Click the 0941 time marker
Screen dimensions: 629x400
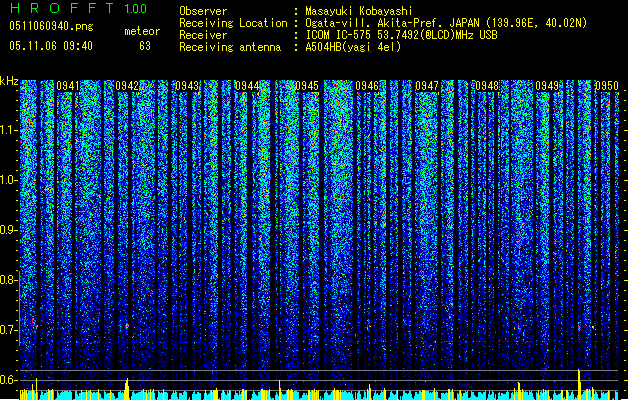point(68,86)
